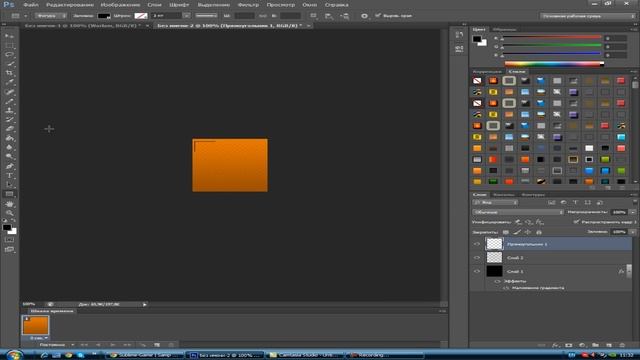Select the Gradient tool
This screenshot has height=360, width=640.
(x=9, y=138)
